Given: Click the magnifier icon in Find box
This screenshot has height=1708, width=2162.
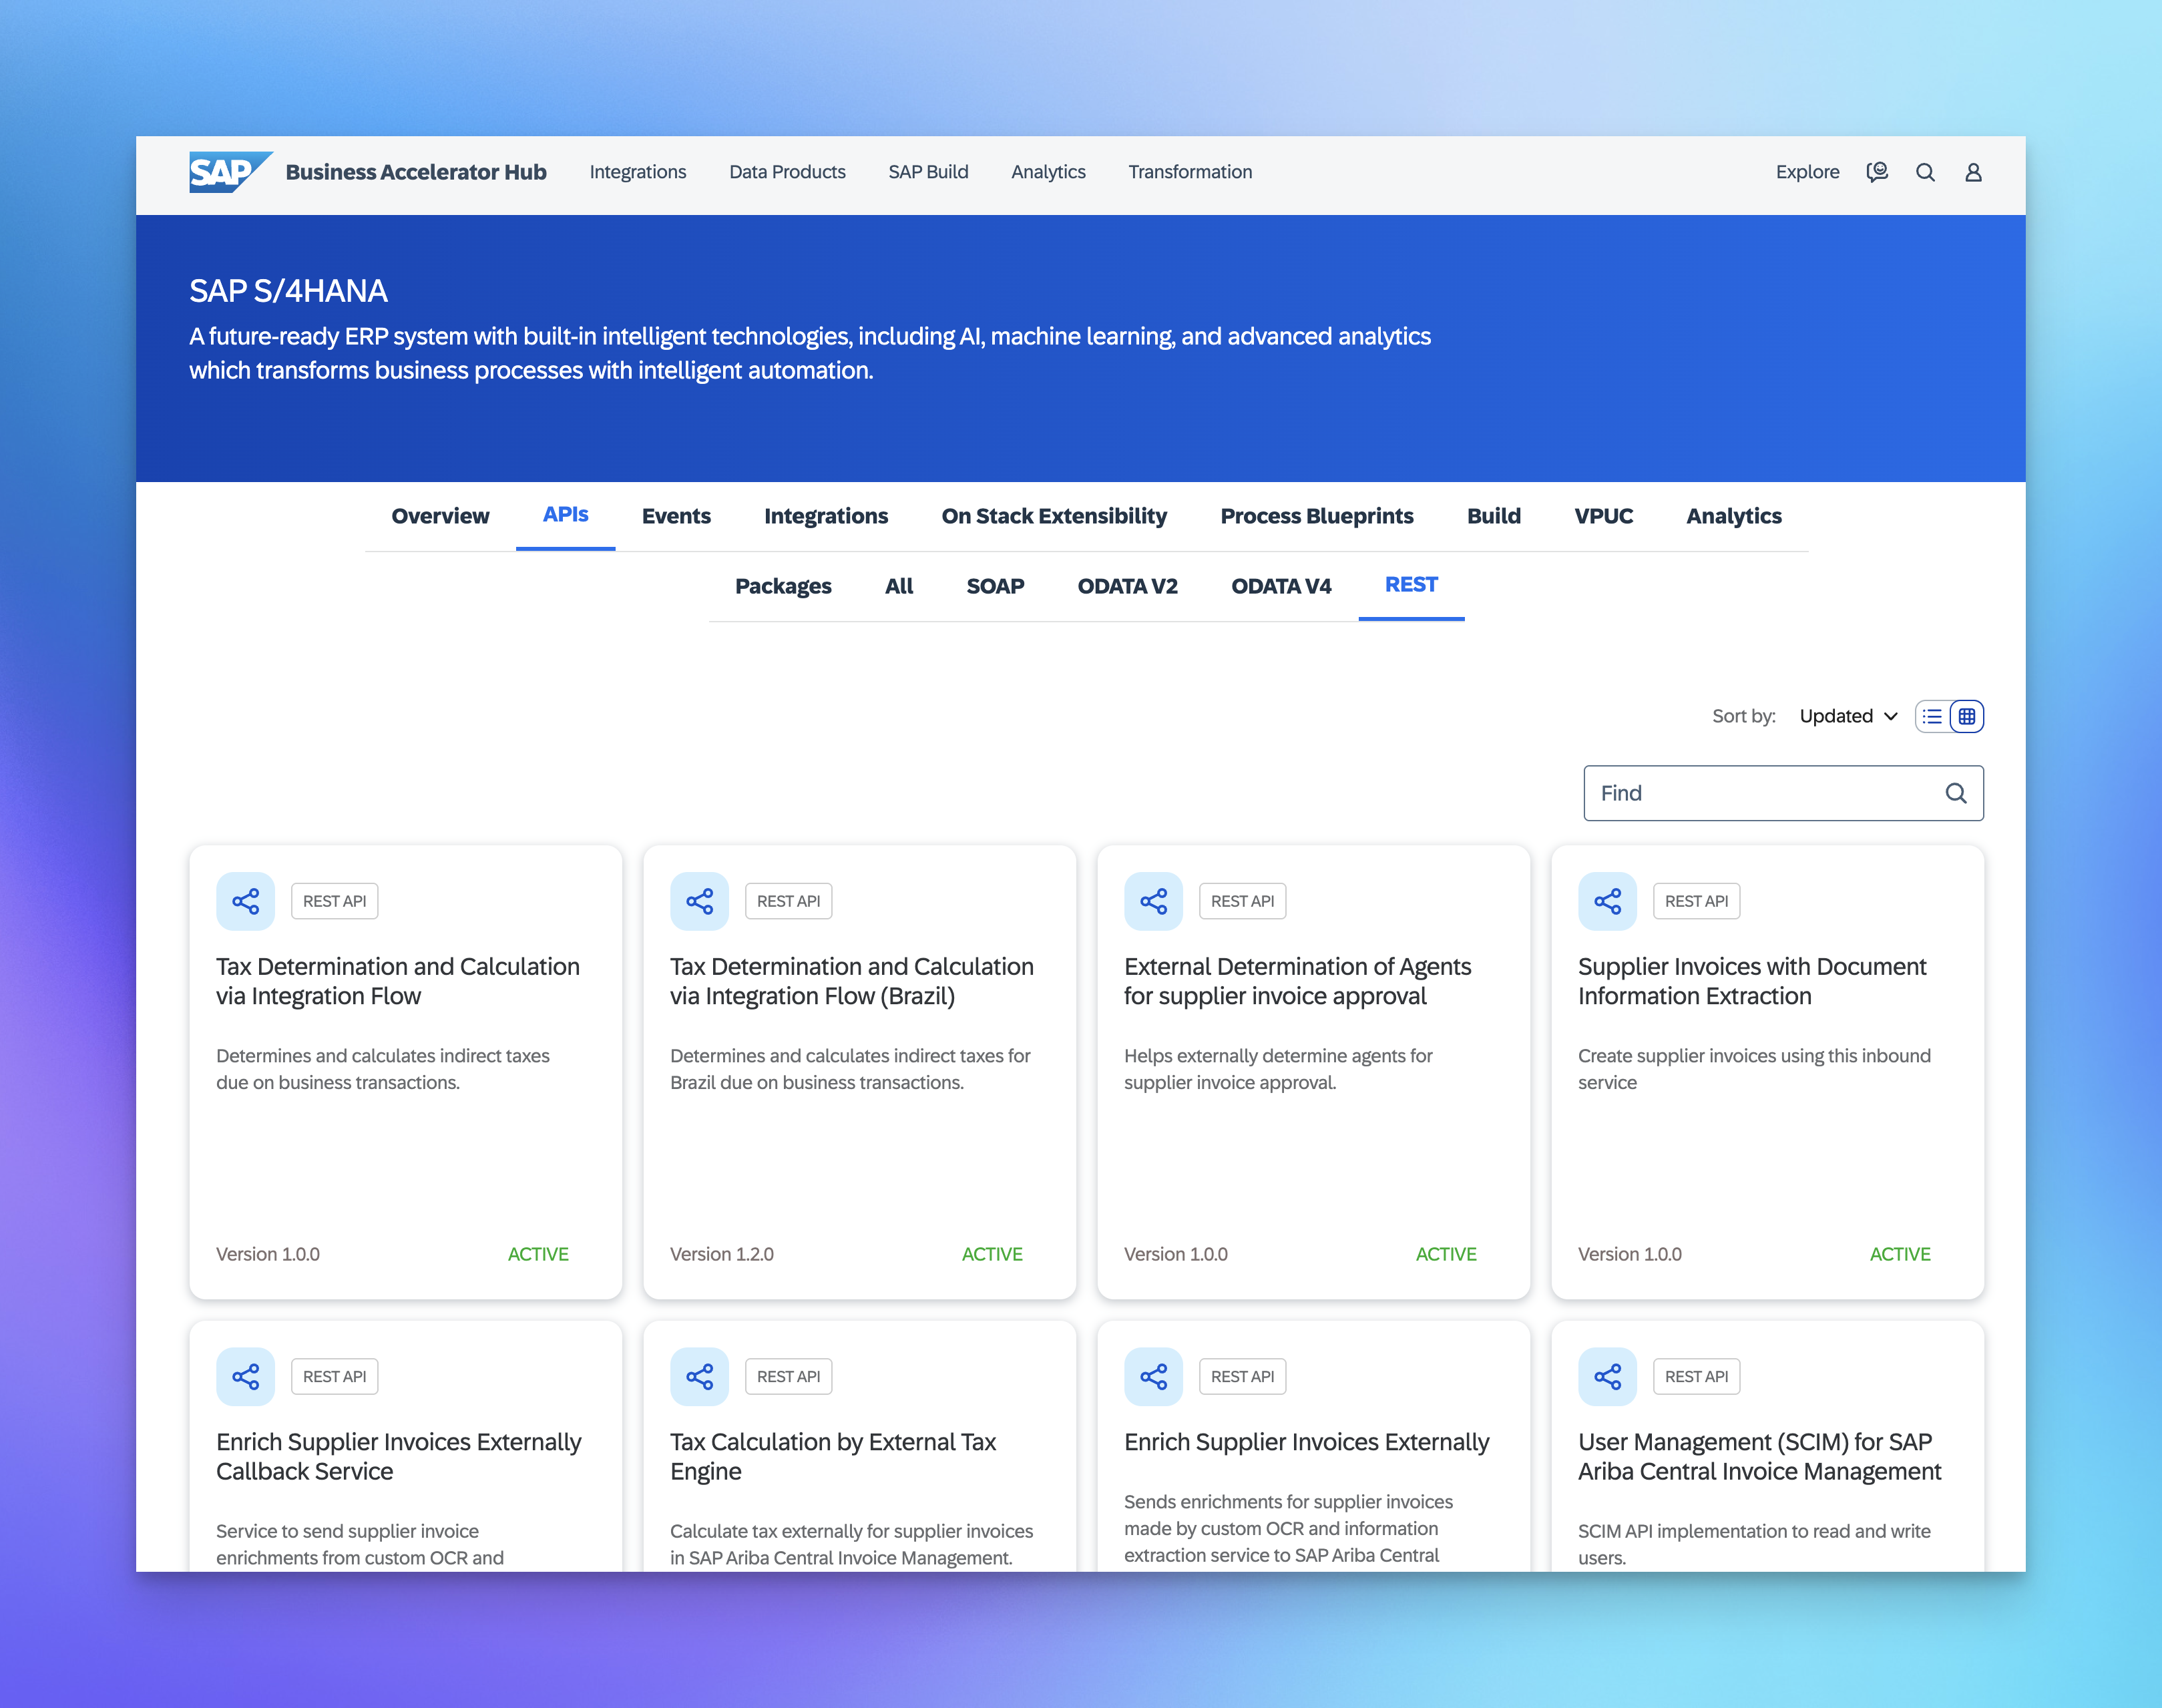Looking at the screenshot, I should (x=1956, y=793).
